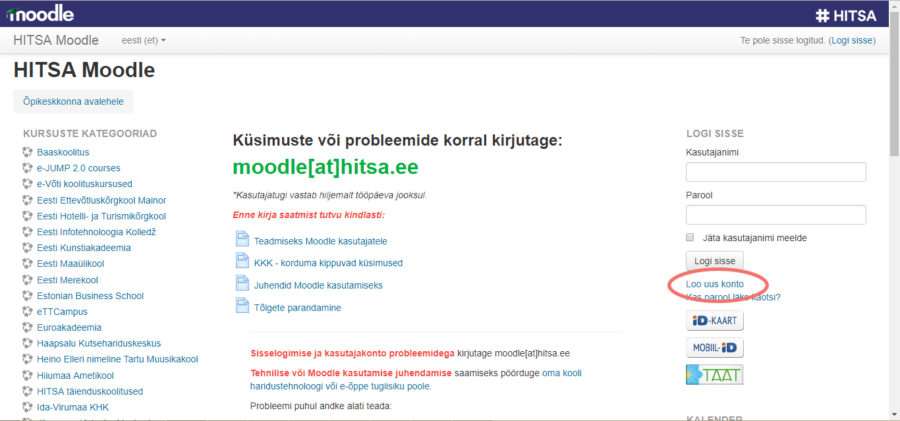The width and height of the screenshot is (900, 421).
Task: Click the Eesti Maaülikool category icon
Action: [27, 264]
